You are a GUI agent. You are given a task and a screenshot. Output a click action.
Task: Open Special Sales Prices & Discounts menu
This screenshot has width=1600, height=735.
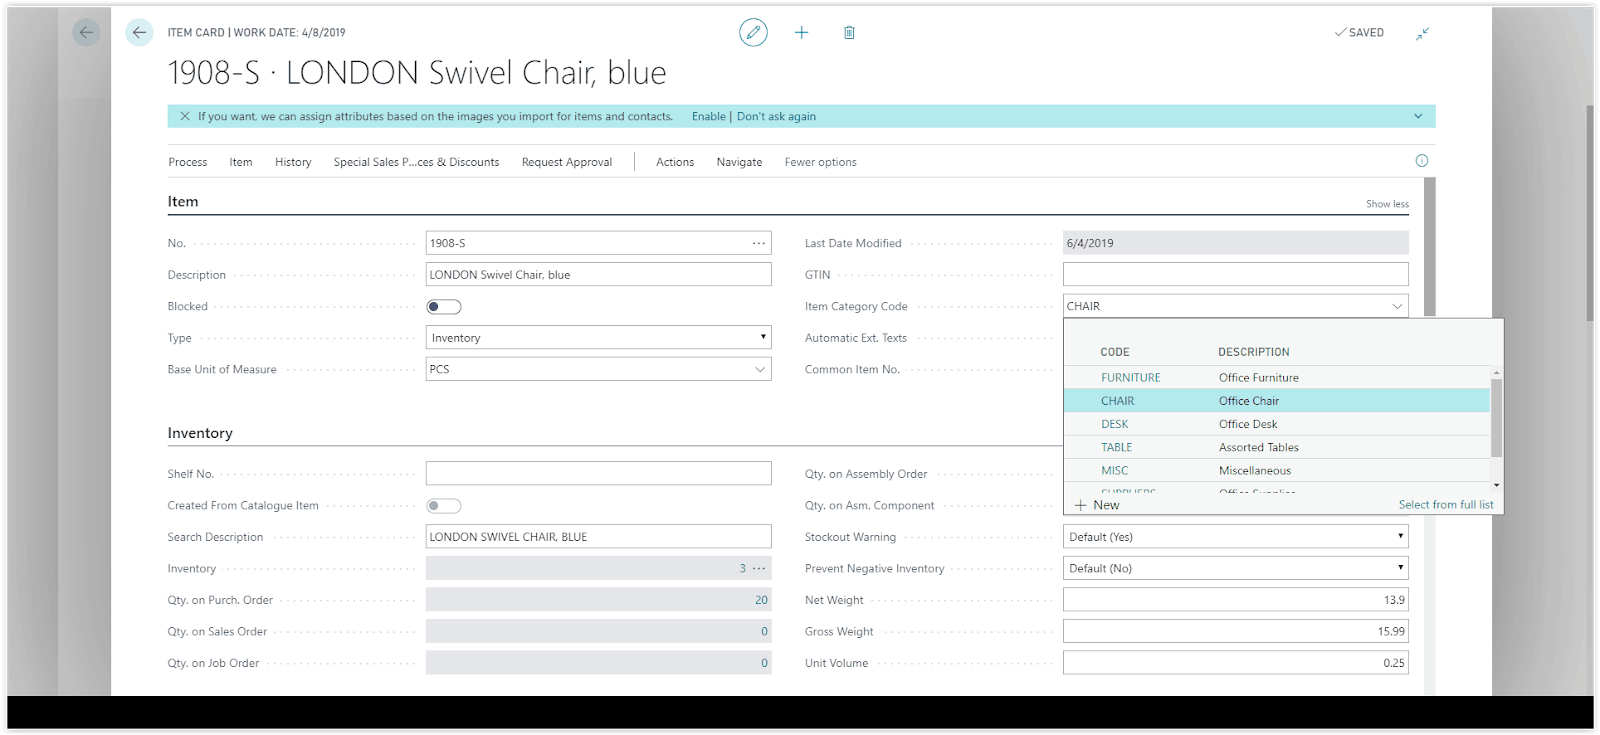[416, 162]
